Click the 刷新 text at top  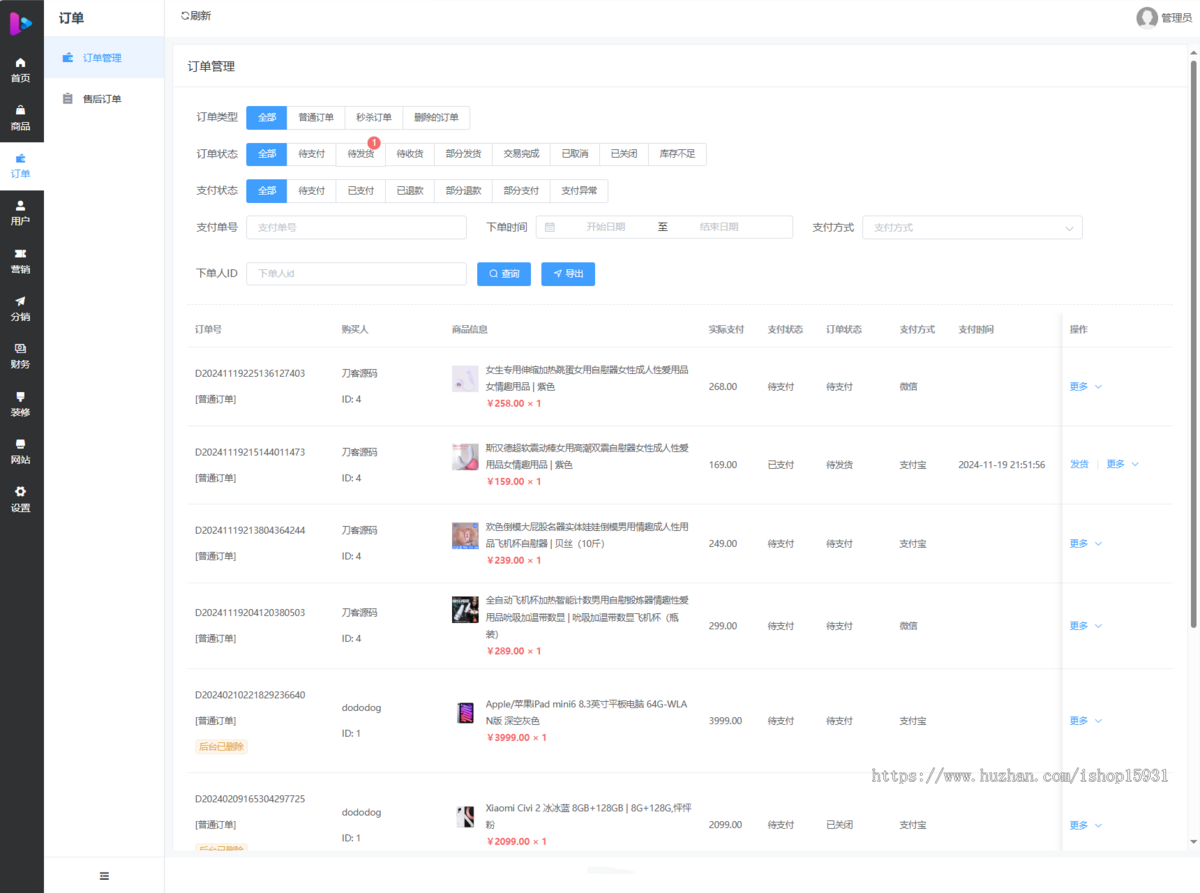201,16
